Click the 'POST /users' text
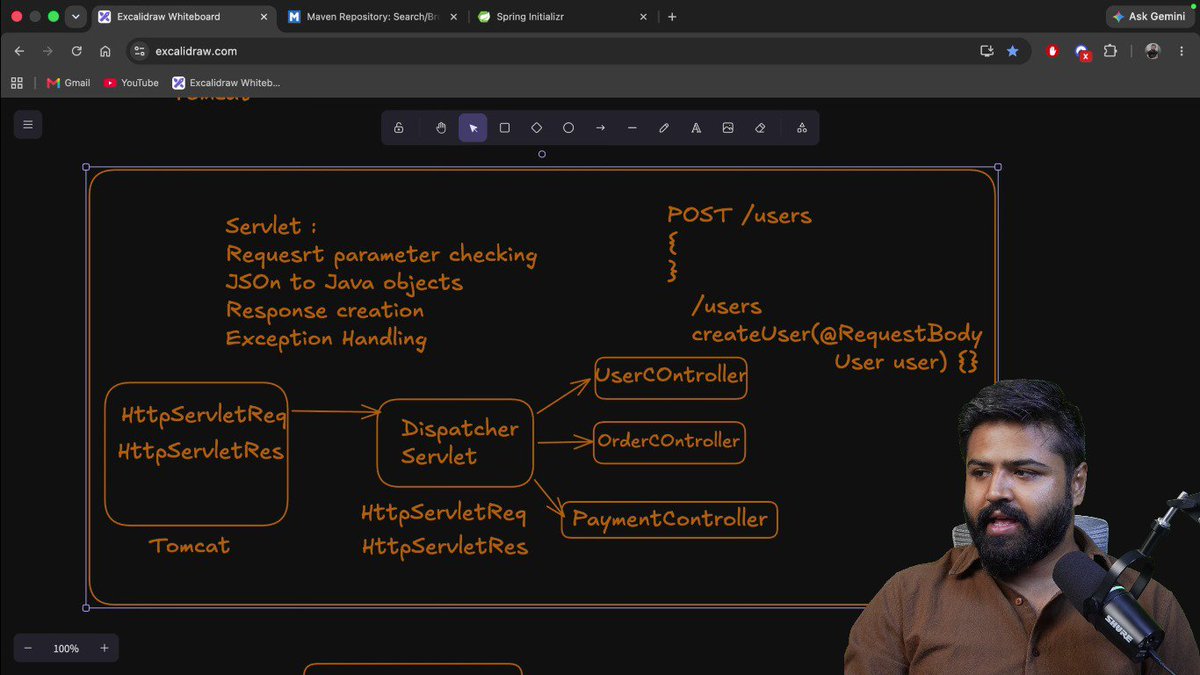This screenshot has height=675, width=1200. (x=739, y=215)
